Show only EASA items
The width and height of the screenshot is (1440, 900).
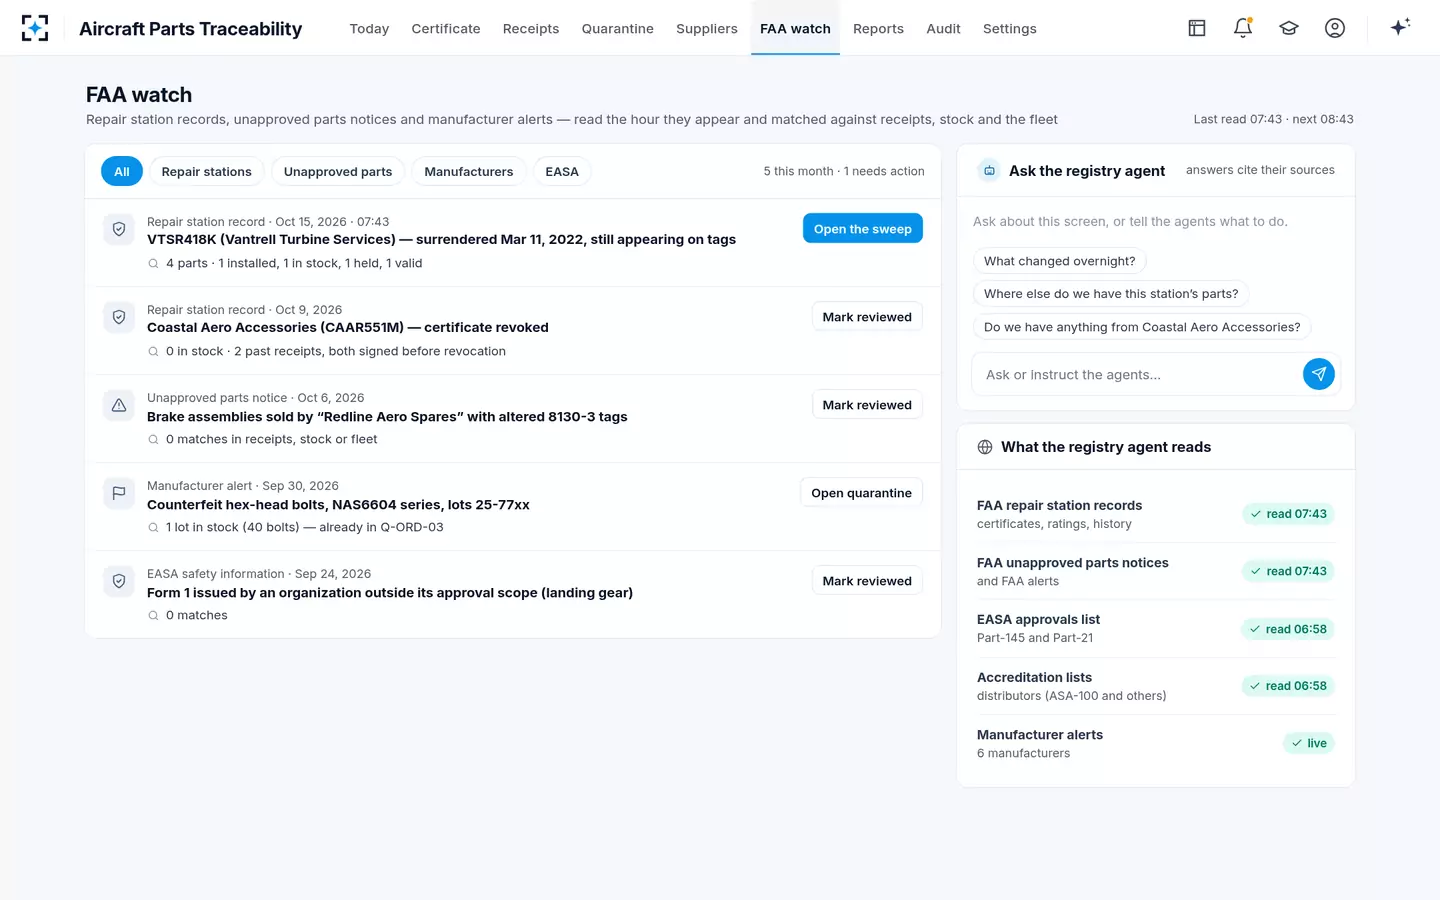coord(562,172)
